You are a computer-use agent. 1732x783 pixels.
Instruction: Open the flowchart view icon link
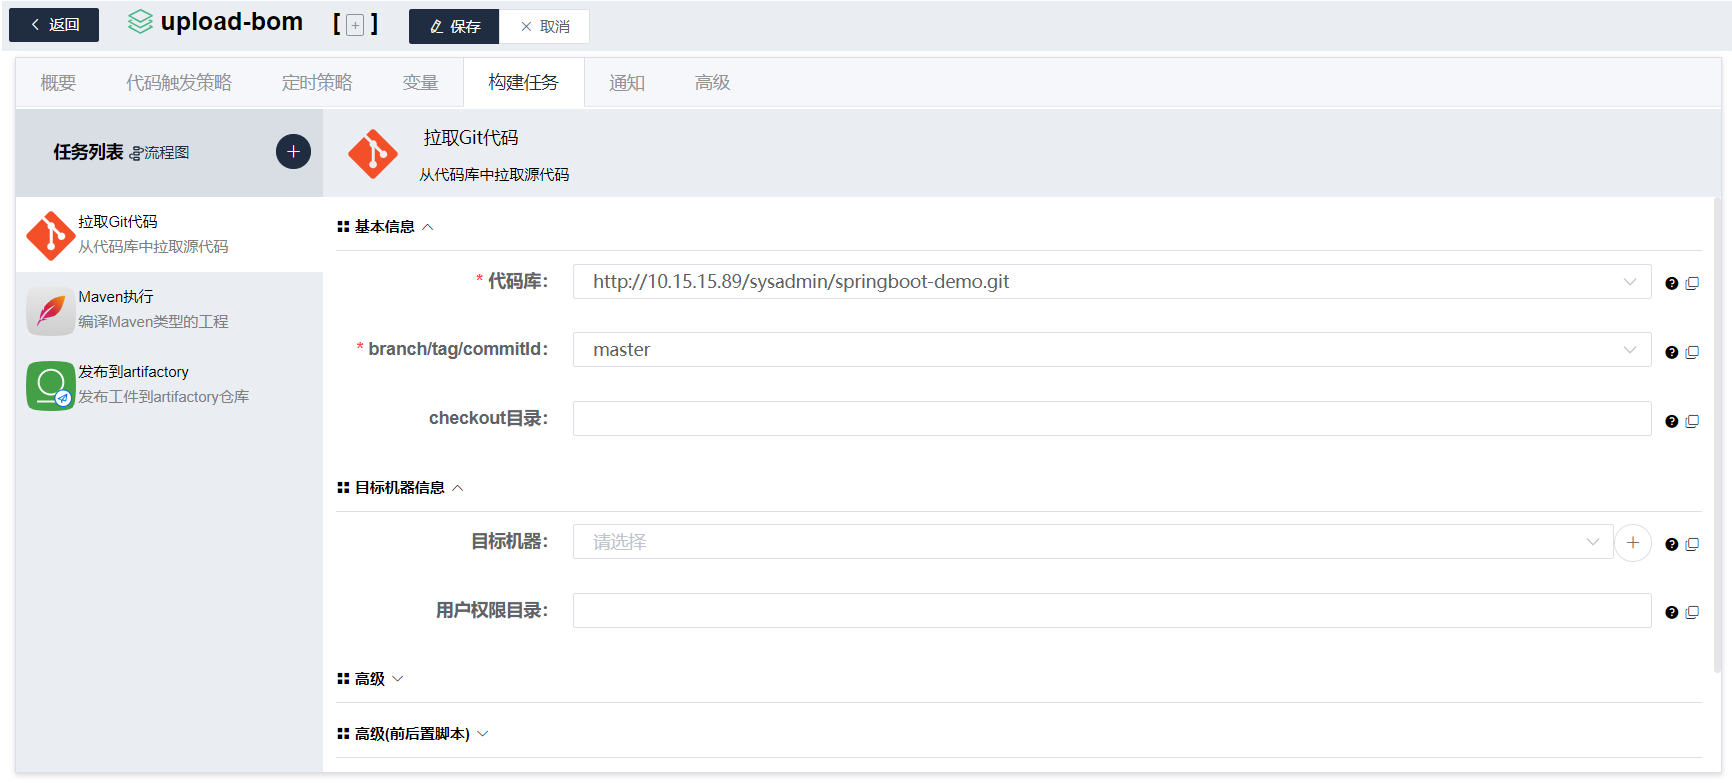tap(160, 153)
